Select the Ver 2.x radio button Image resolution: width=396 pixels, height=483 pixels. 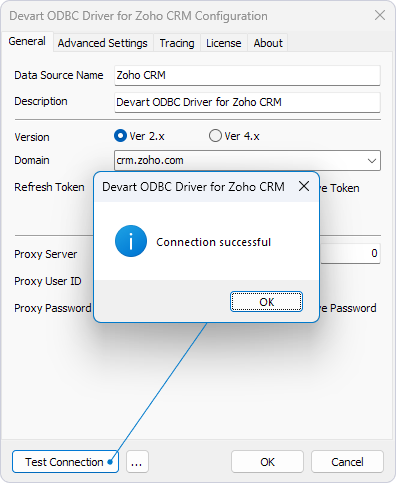pos(120,136)
